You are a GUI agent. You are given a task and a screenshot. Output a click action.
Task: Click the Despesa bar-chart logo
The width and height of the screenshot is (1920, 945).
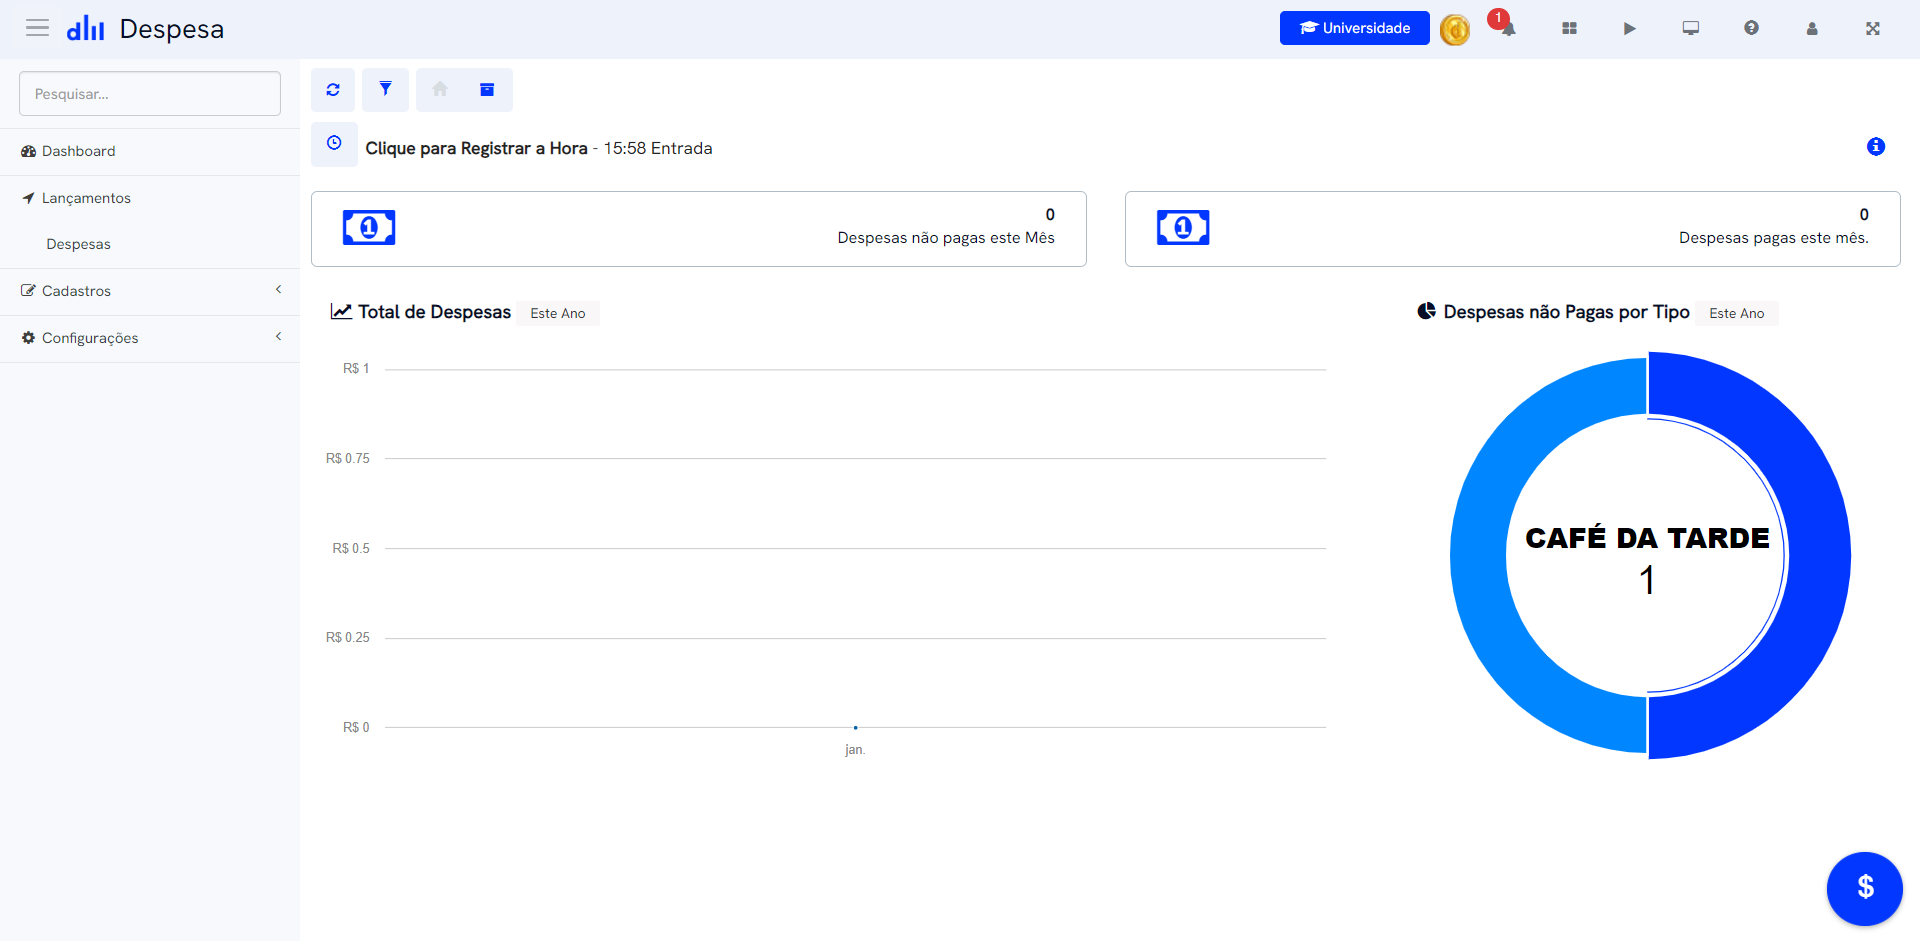pyautogui.click(x=85, y=28)
